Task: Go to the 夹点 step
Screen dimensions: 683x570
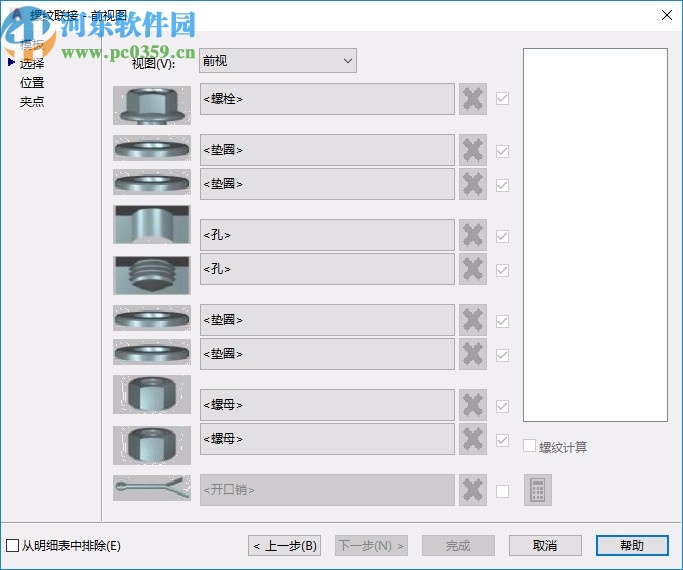Action: tap(31, 101)
